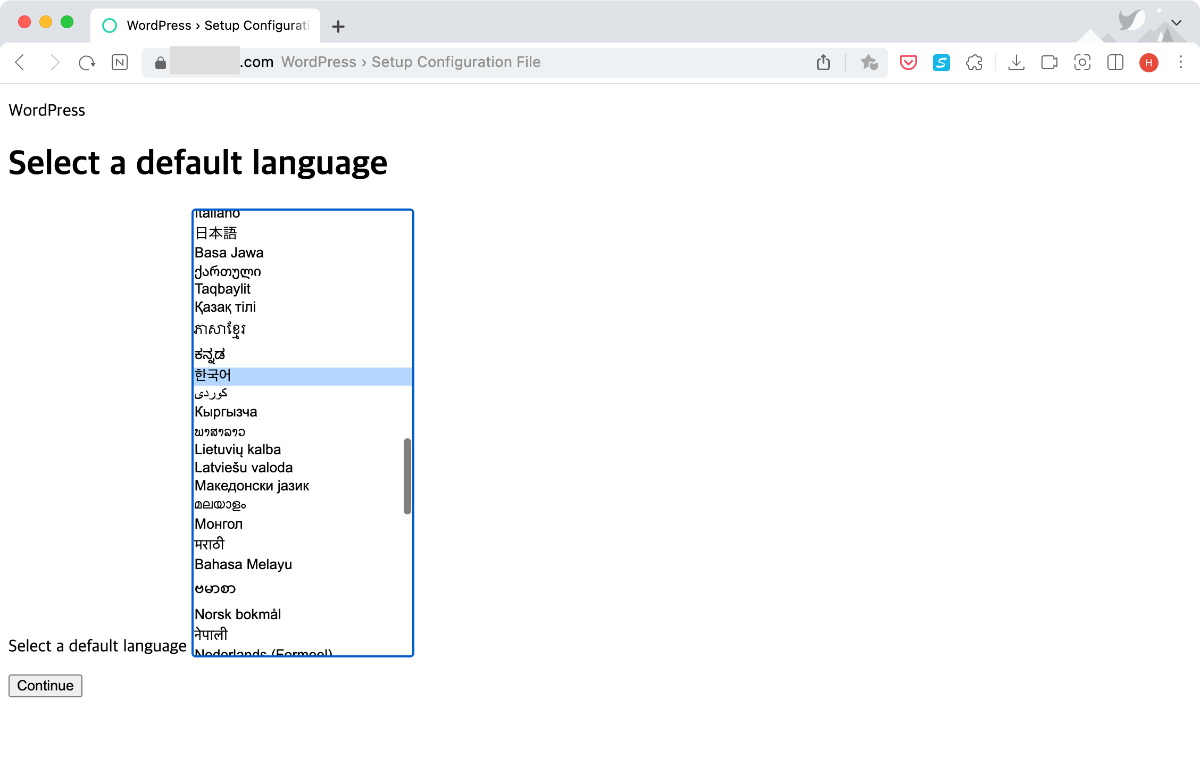
Task: Open the profile avatar H
Action: (x=1148, y=62)
